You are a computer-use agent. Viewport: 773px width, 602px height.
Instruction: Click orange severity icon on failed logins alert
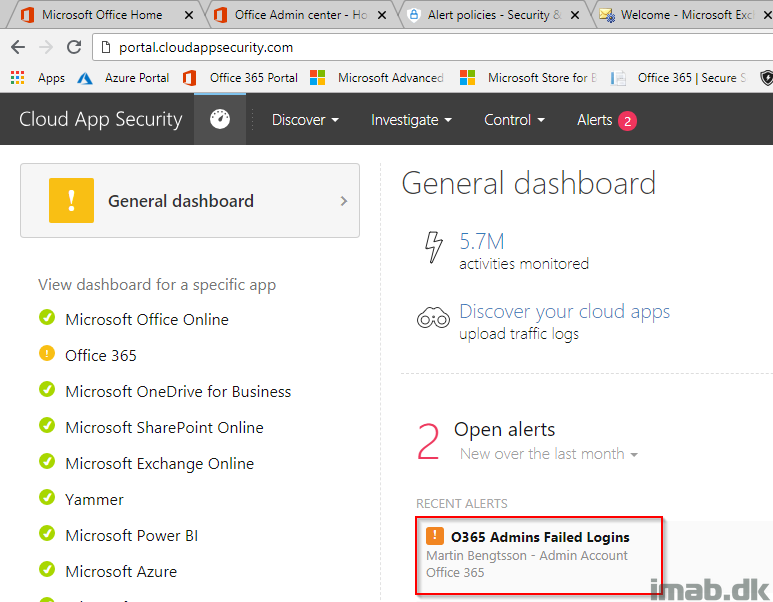click(x=435, y=536)
